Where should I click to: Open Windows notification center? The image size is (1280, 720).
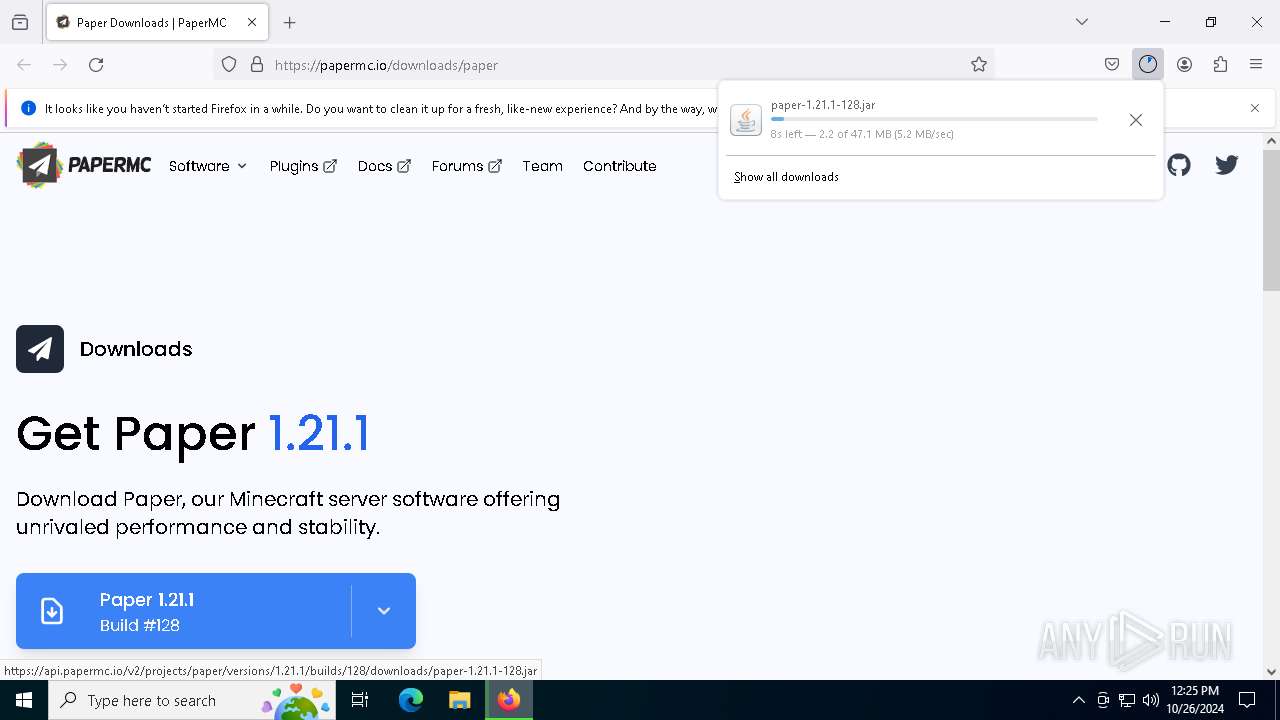[x=1247, y=700]
